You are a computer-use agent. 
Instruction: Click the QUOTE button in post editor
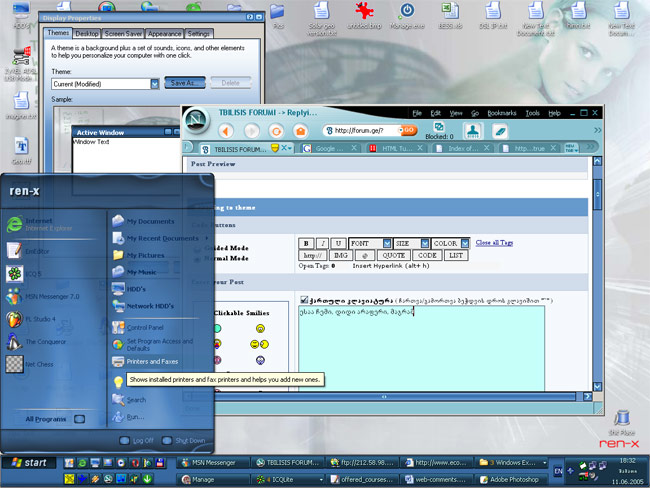(x=392, y=256)
